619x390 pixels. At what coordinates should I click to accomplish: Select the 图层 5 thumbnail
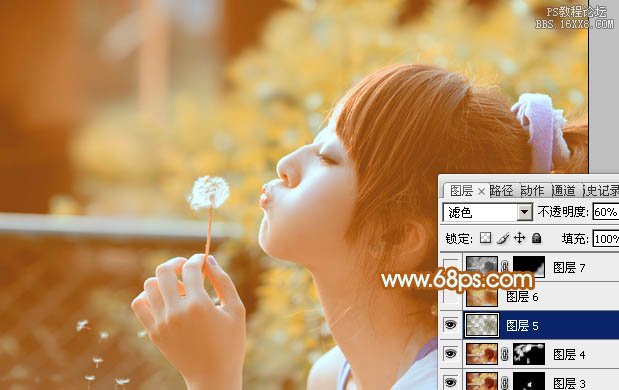point(482,325)
